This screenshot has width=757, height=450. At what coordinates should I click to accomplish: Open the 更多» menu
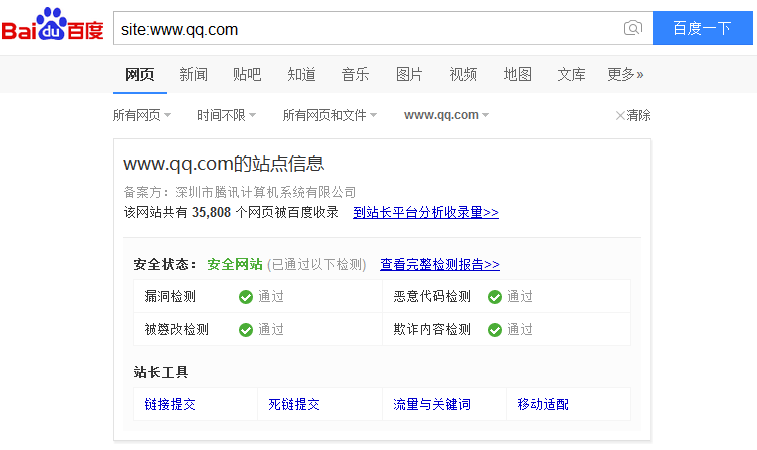(625, 74)
